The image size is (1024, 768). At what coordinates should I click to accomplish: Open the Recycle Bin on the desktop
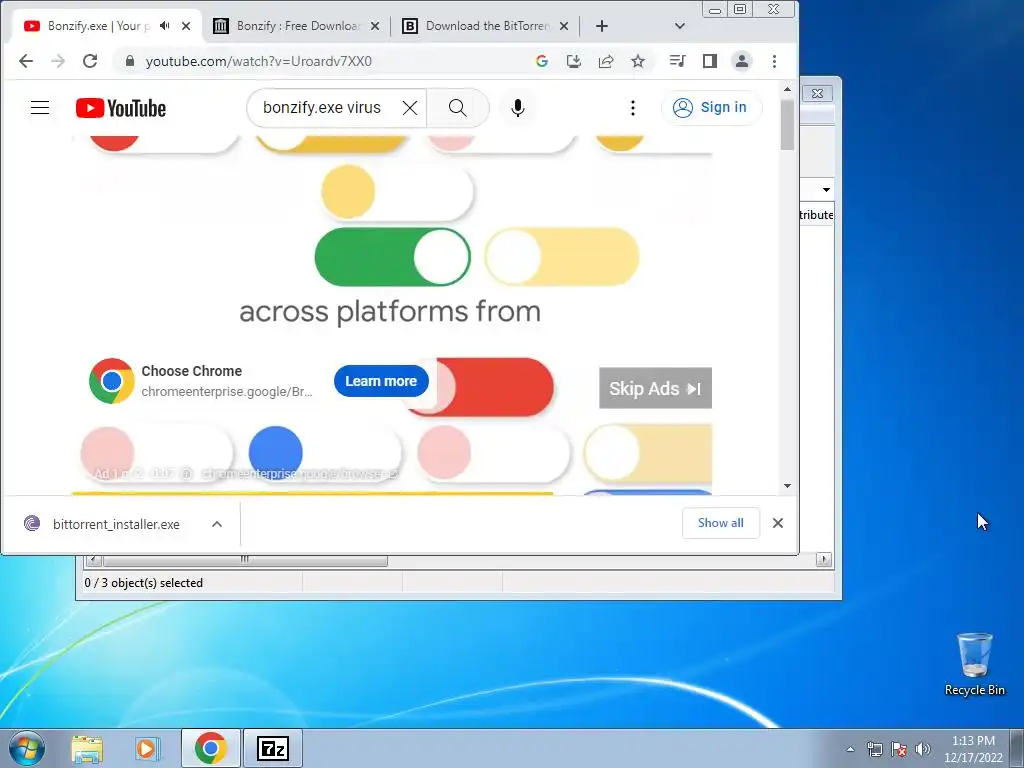click(x=974, y=664)
